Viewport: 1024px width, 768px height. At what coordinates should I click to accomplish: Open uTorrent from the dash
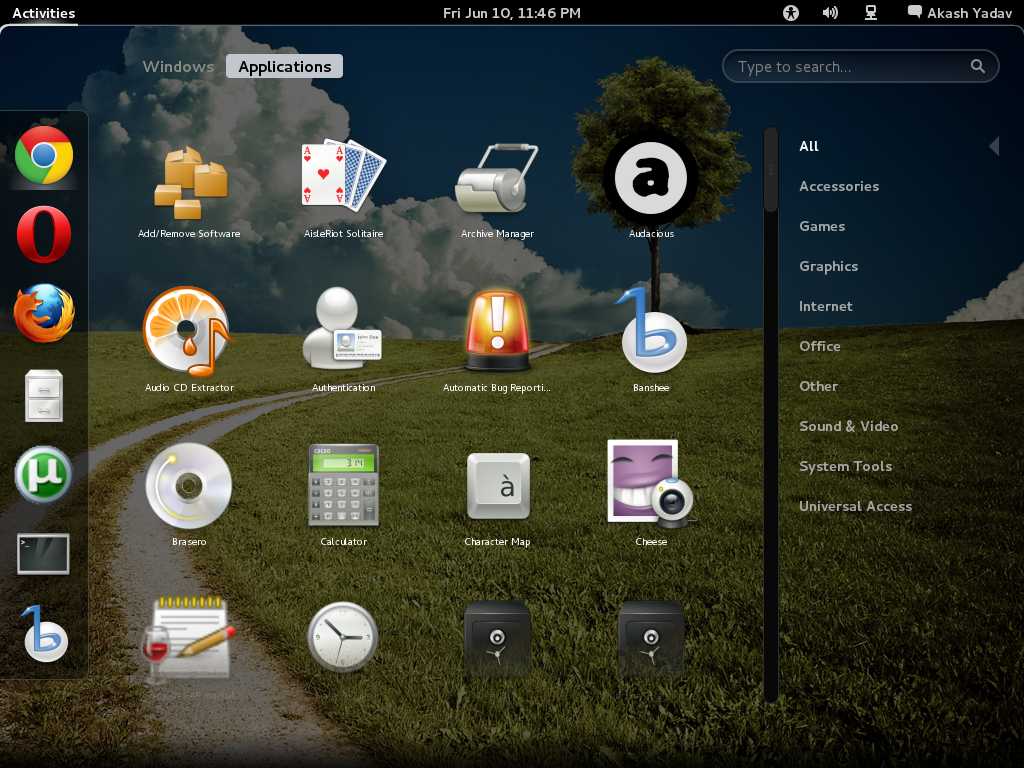[x=44, y=474]
